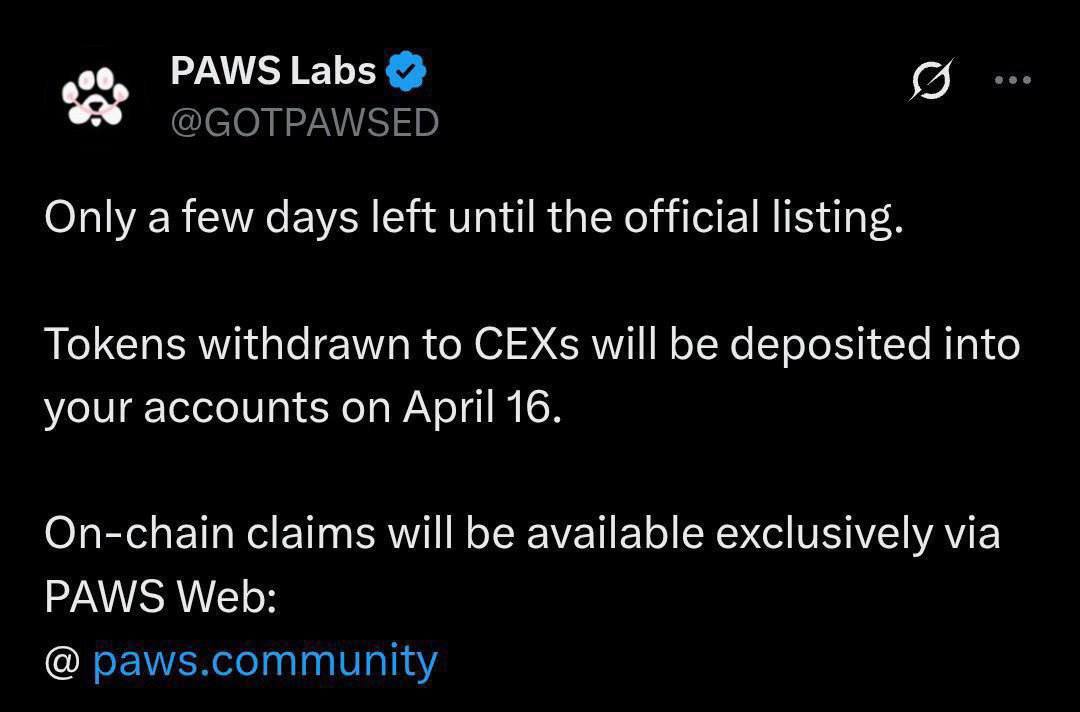This screenshot has width=1080, height=712.
Task: Click the "PAWS Web:" text
Action: pos(161,597)
